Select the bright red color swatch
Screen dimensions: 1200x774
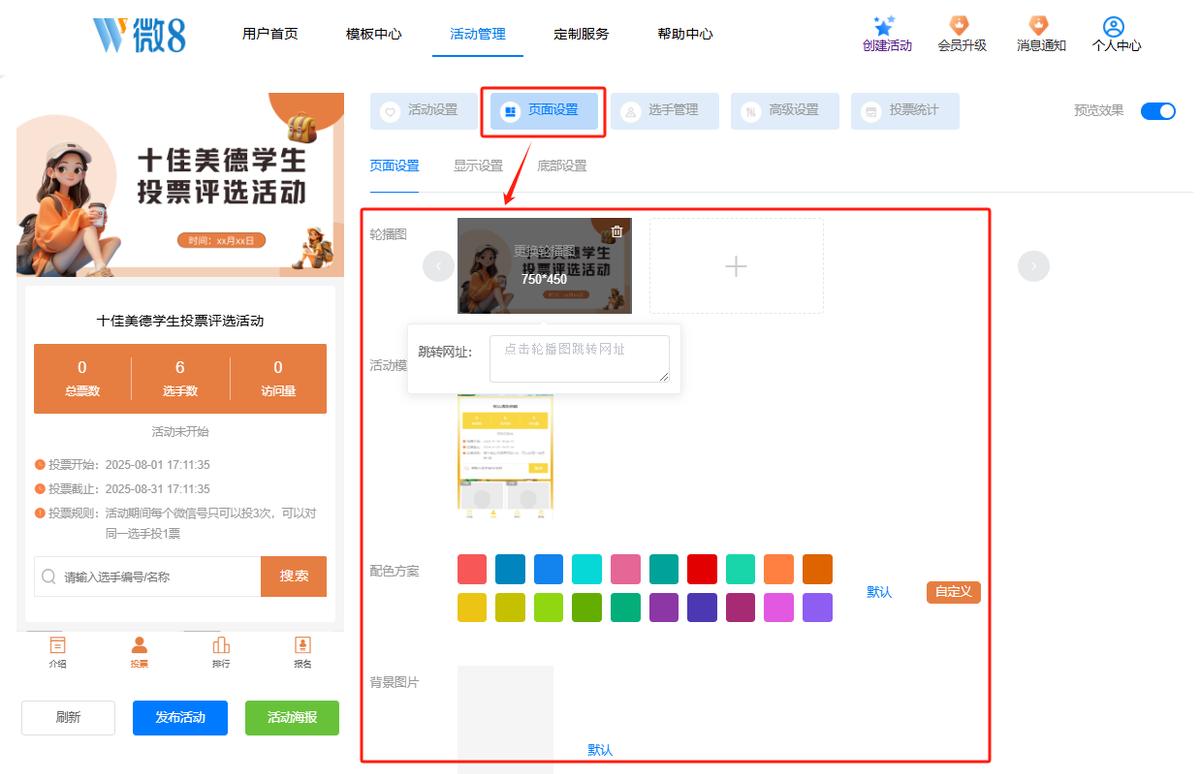pos(702,569)
